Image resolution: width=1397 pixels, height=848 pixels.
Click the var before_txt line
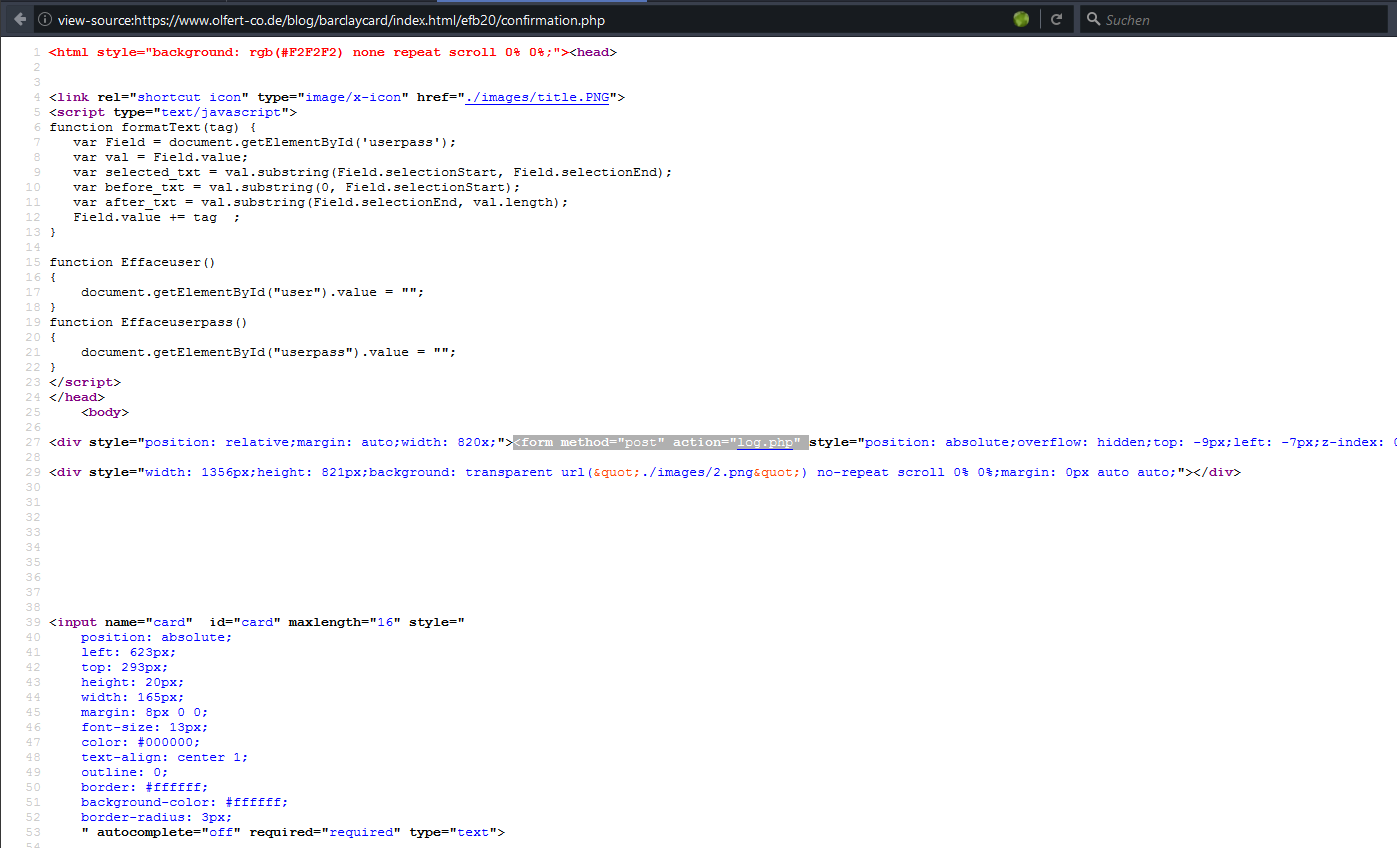point(296,187)
